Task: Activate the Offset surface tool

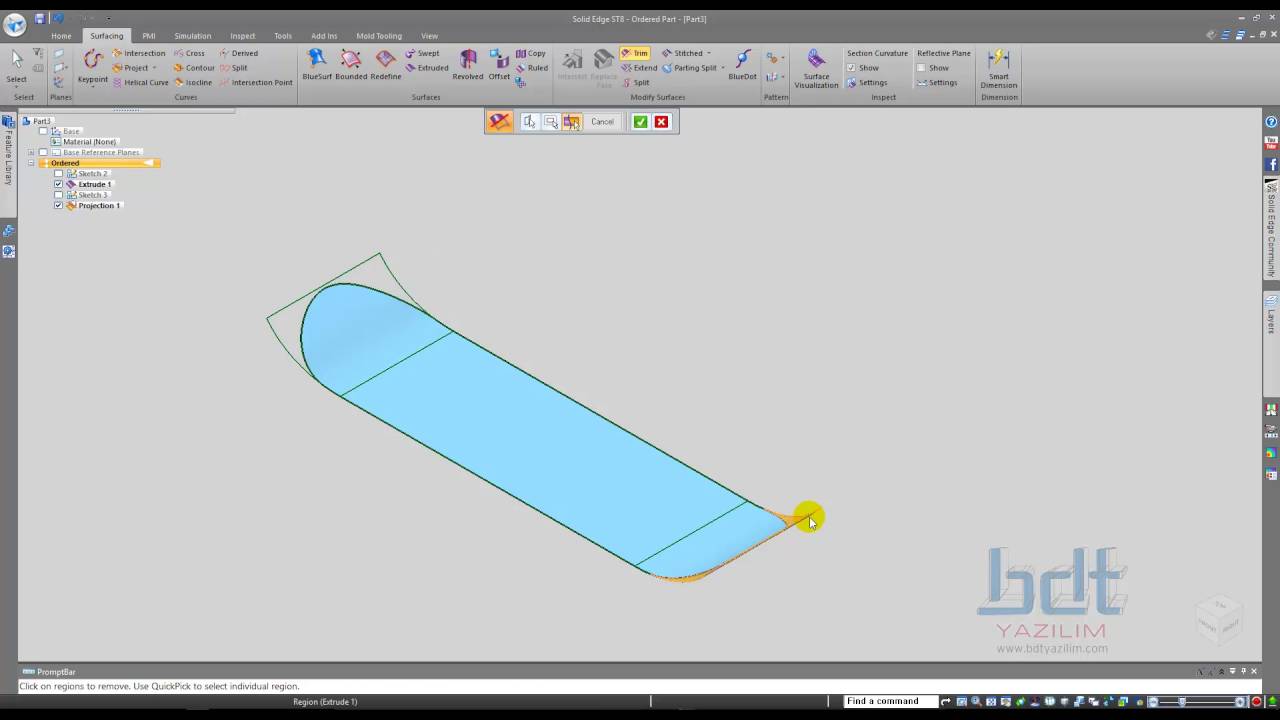Action: pyautogui.click(x=499, y=65)
